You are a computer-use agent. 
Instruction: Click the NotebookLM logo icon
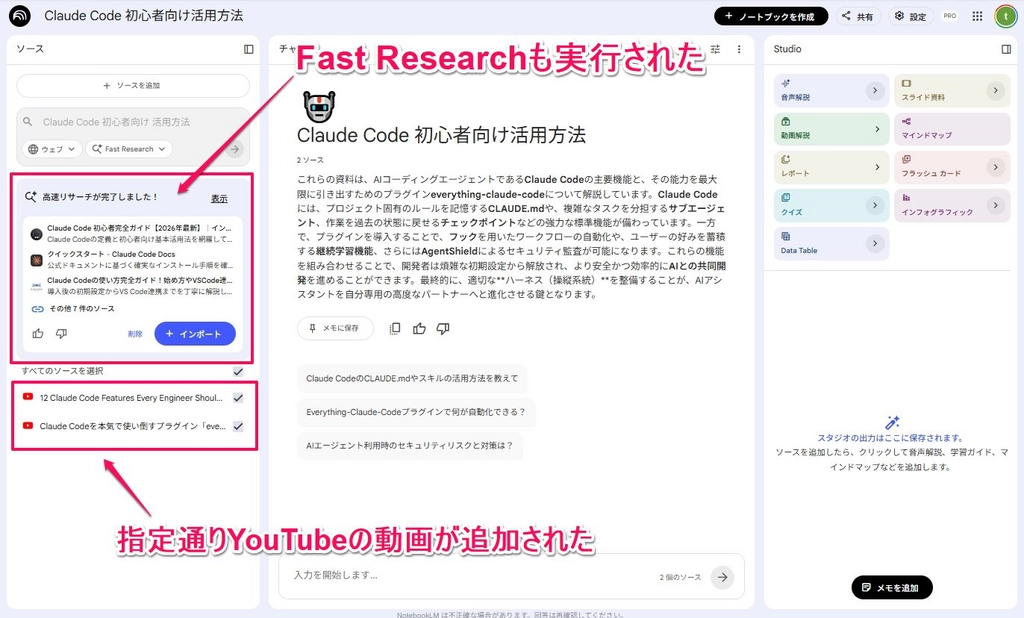[20, 16]
